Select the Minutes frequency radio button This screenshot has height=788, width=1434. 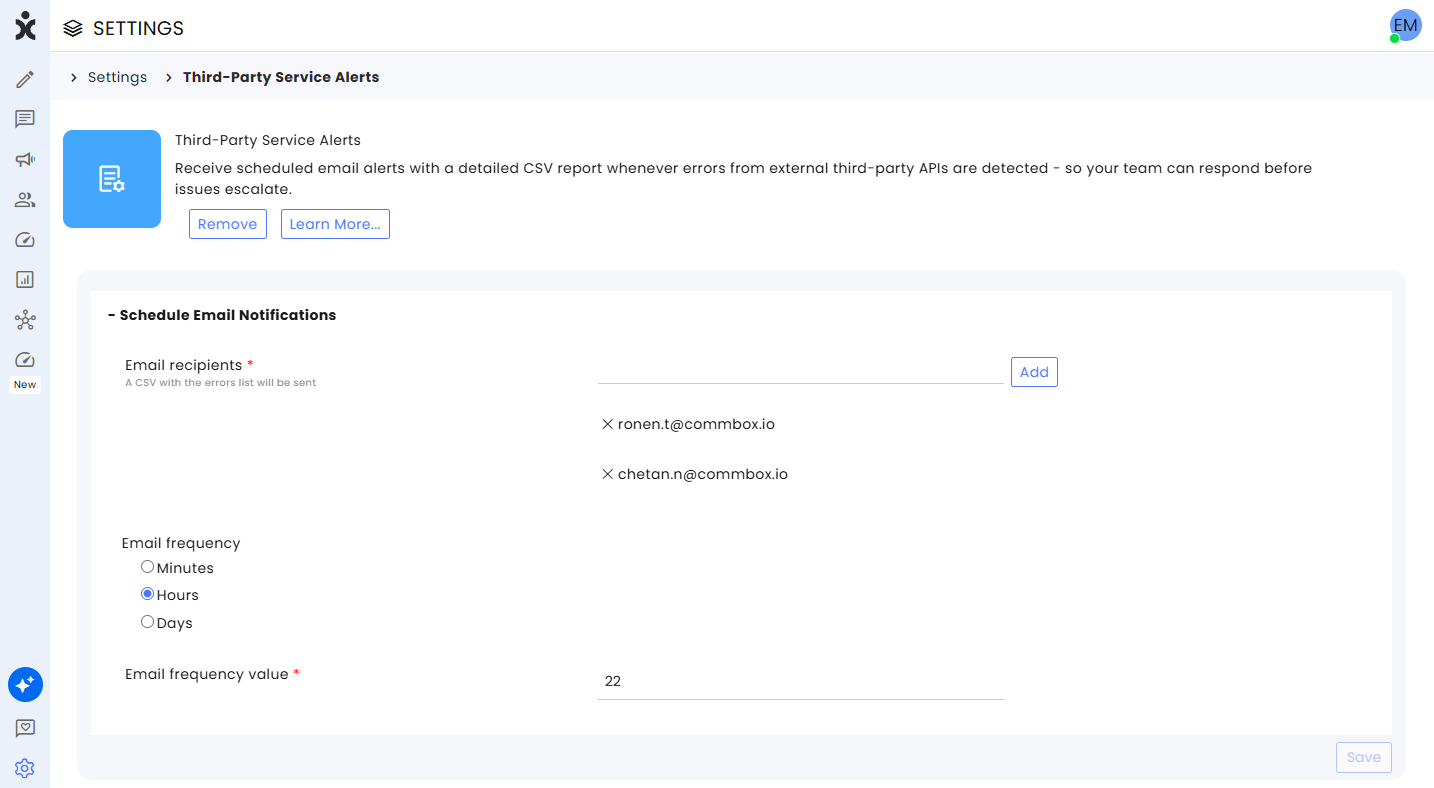[x=147, y=567]
